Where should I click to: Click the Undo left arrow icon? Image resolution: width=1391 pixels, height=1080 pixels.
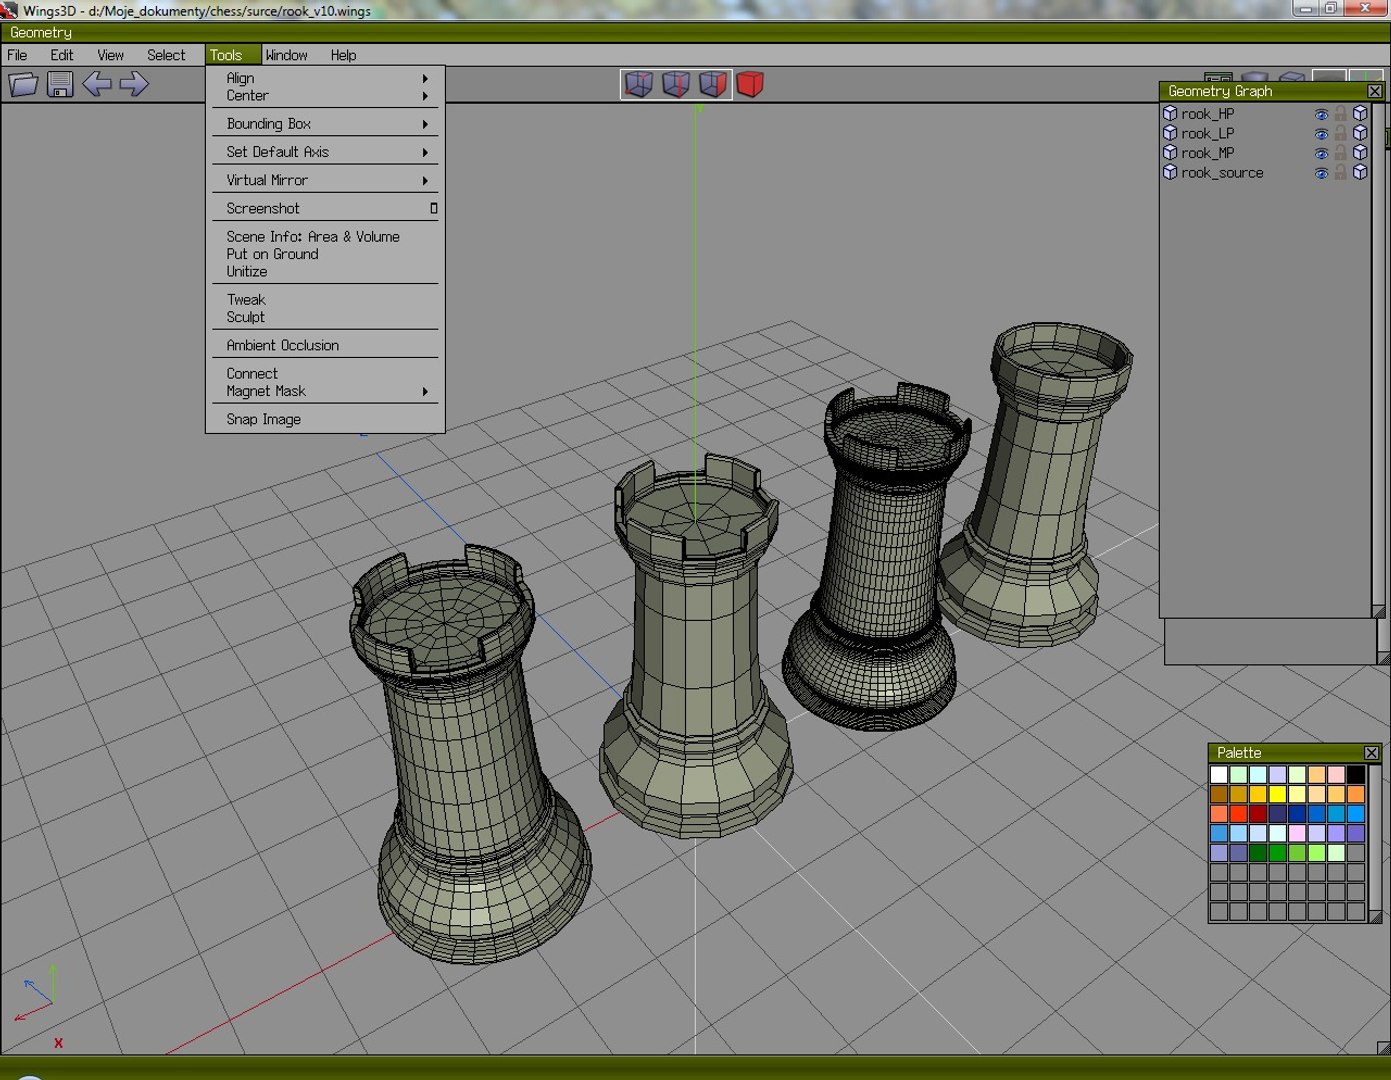tap(97, 84)
